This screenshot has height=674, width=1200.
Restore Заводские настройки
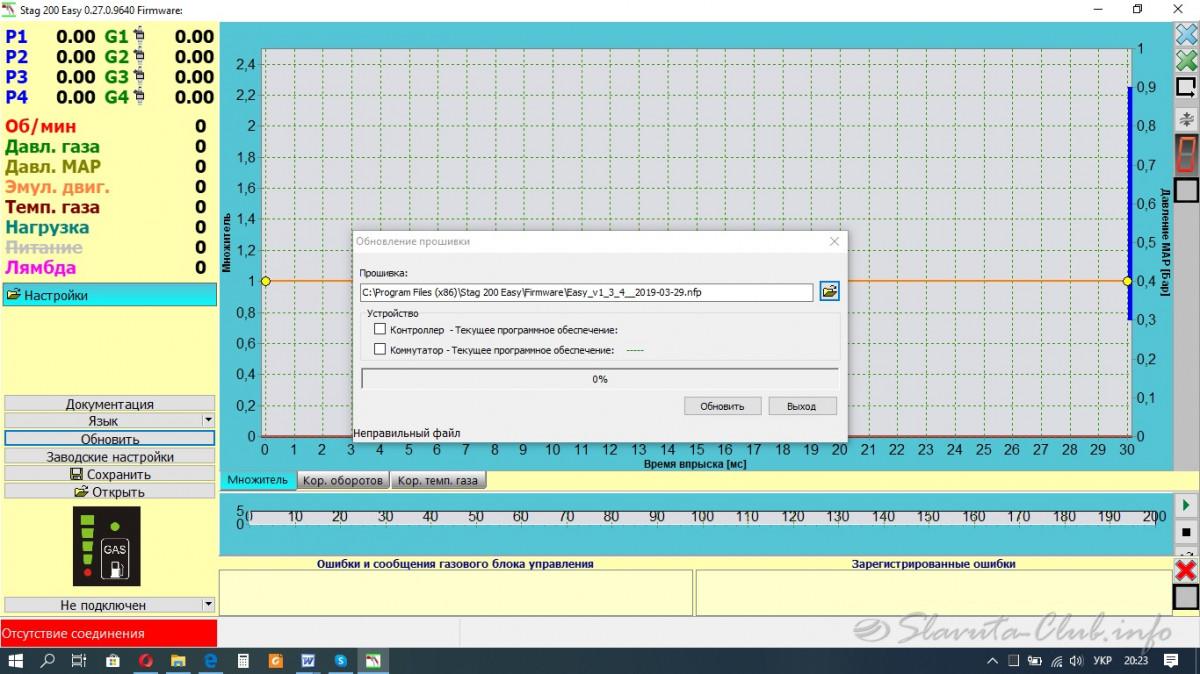110,456
